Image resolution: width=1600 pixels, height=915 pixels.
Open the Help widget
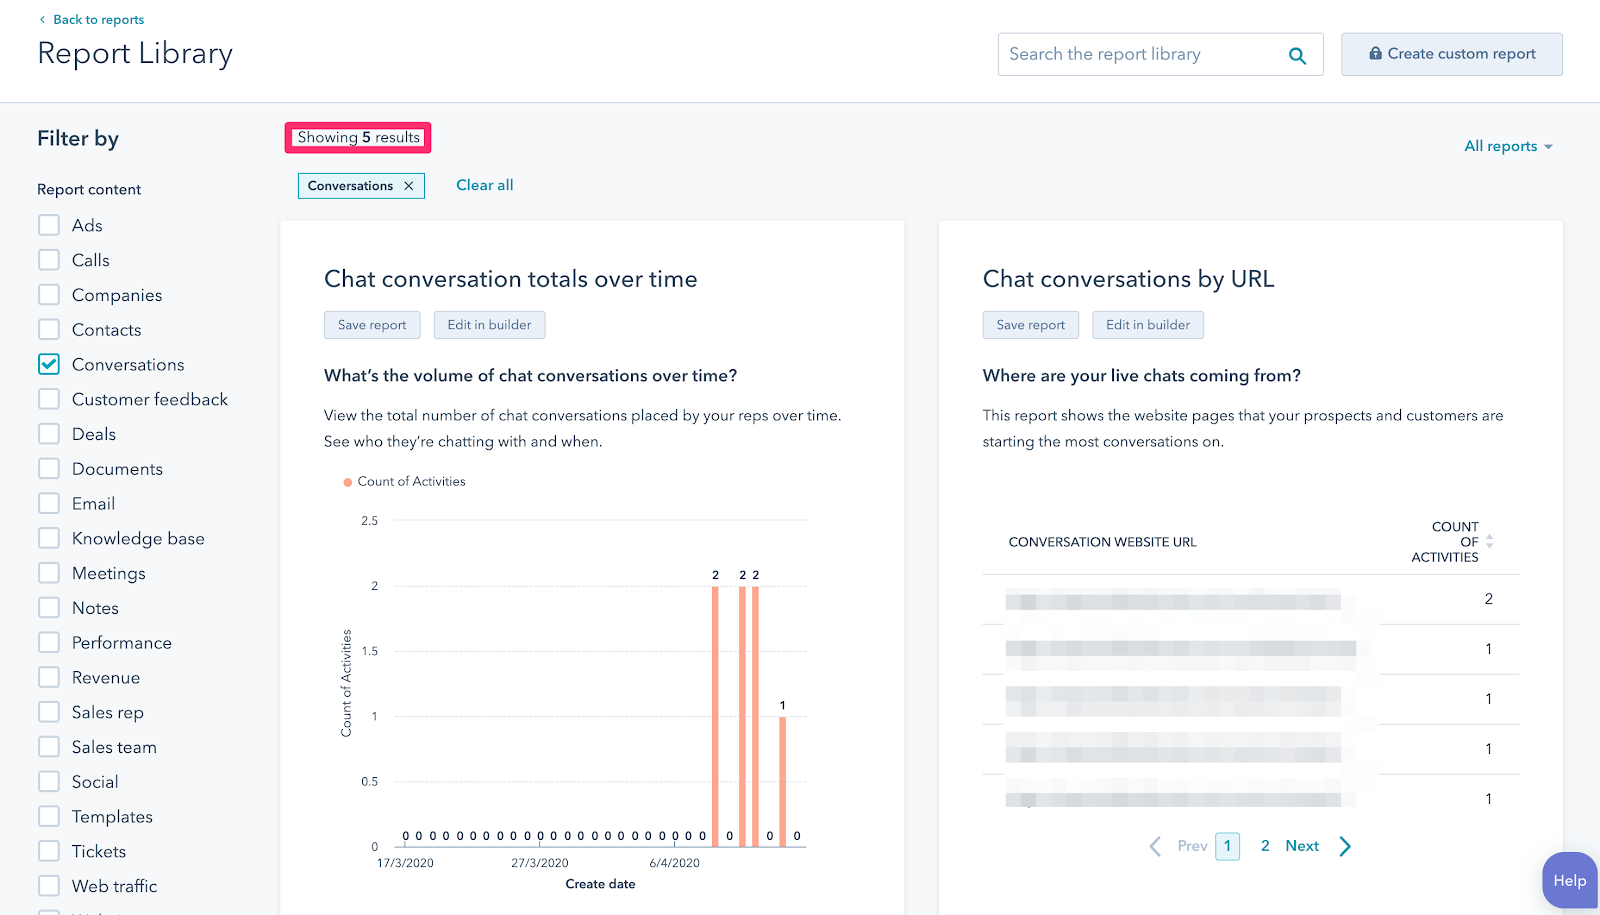(x=1569, y=880)
